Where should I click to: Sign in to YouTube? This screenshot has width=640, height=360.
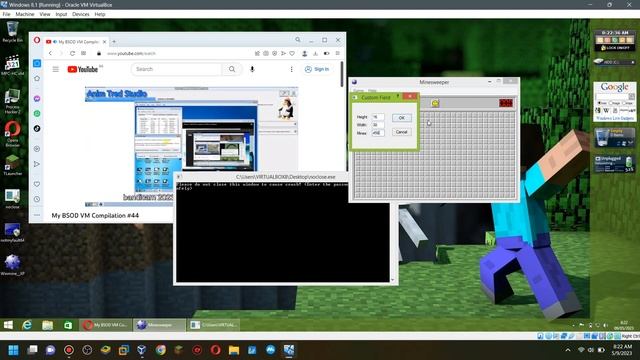click(317, 69)
